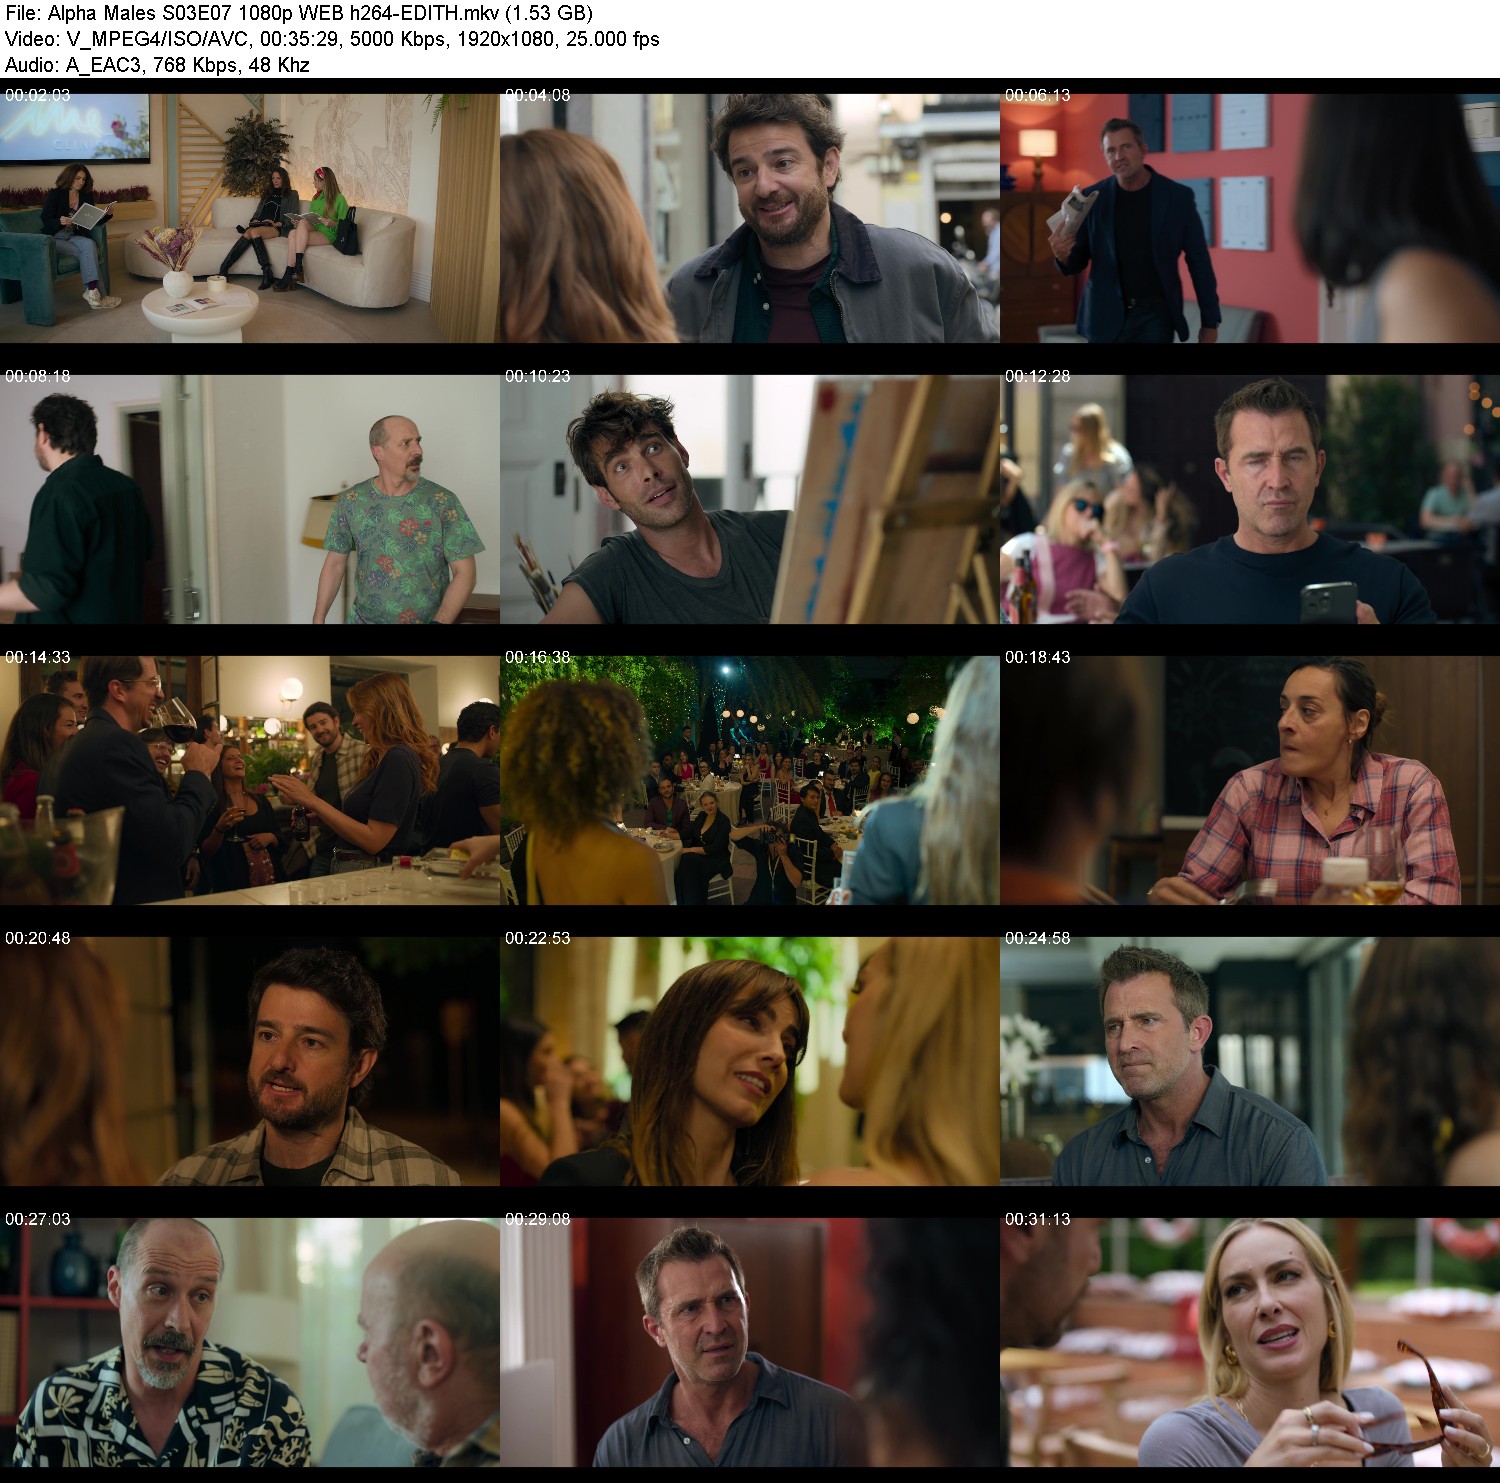View the night garden party frame 00:16:38

(x=750, y=780)
